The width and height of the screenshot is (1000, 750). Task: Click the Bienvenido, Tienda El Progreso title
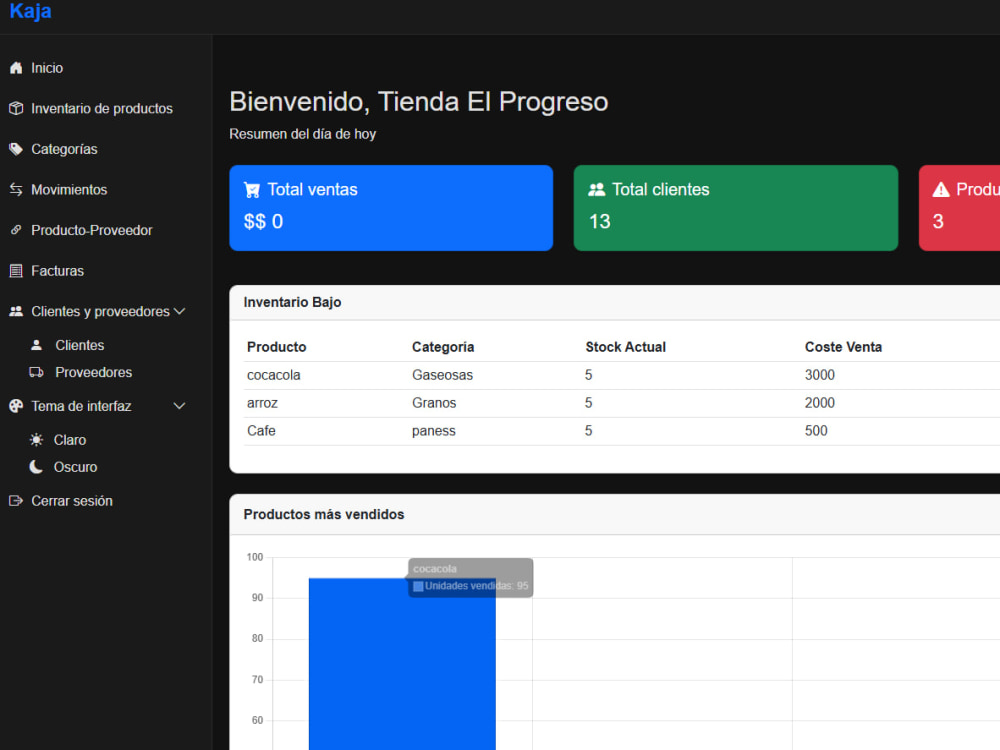pos(418,102)
